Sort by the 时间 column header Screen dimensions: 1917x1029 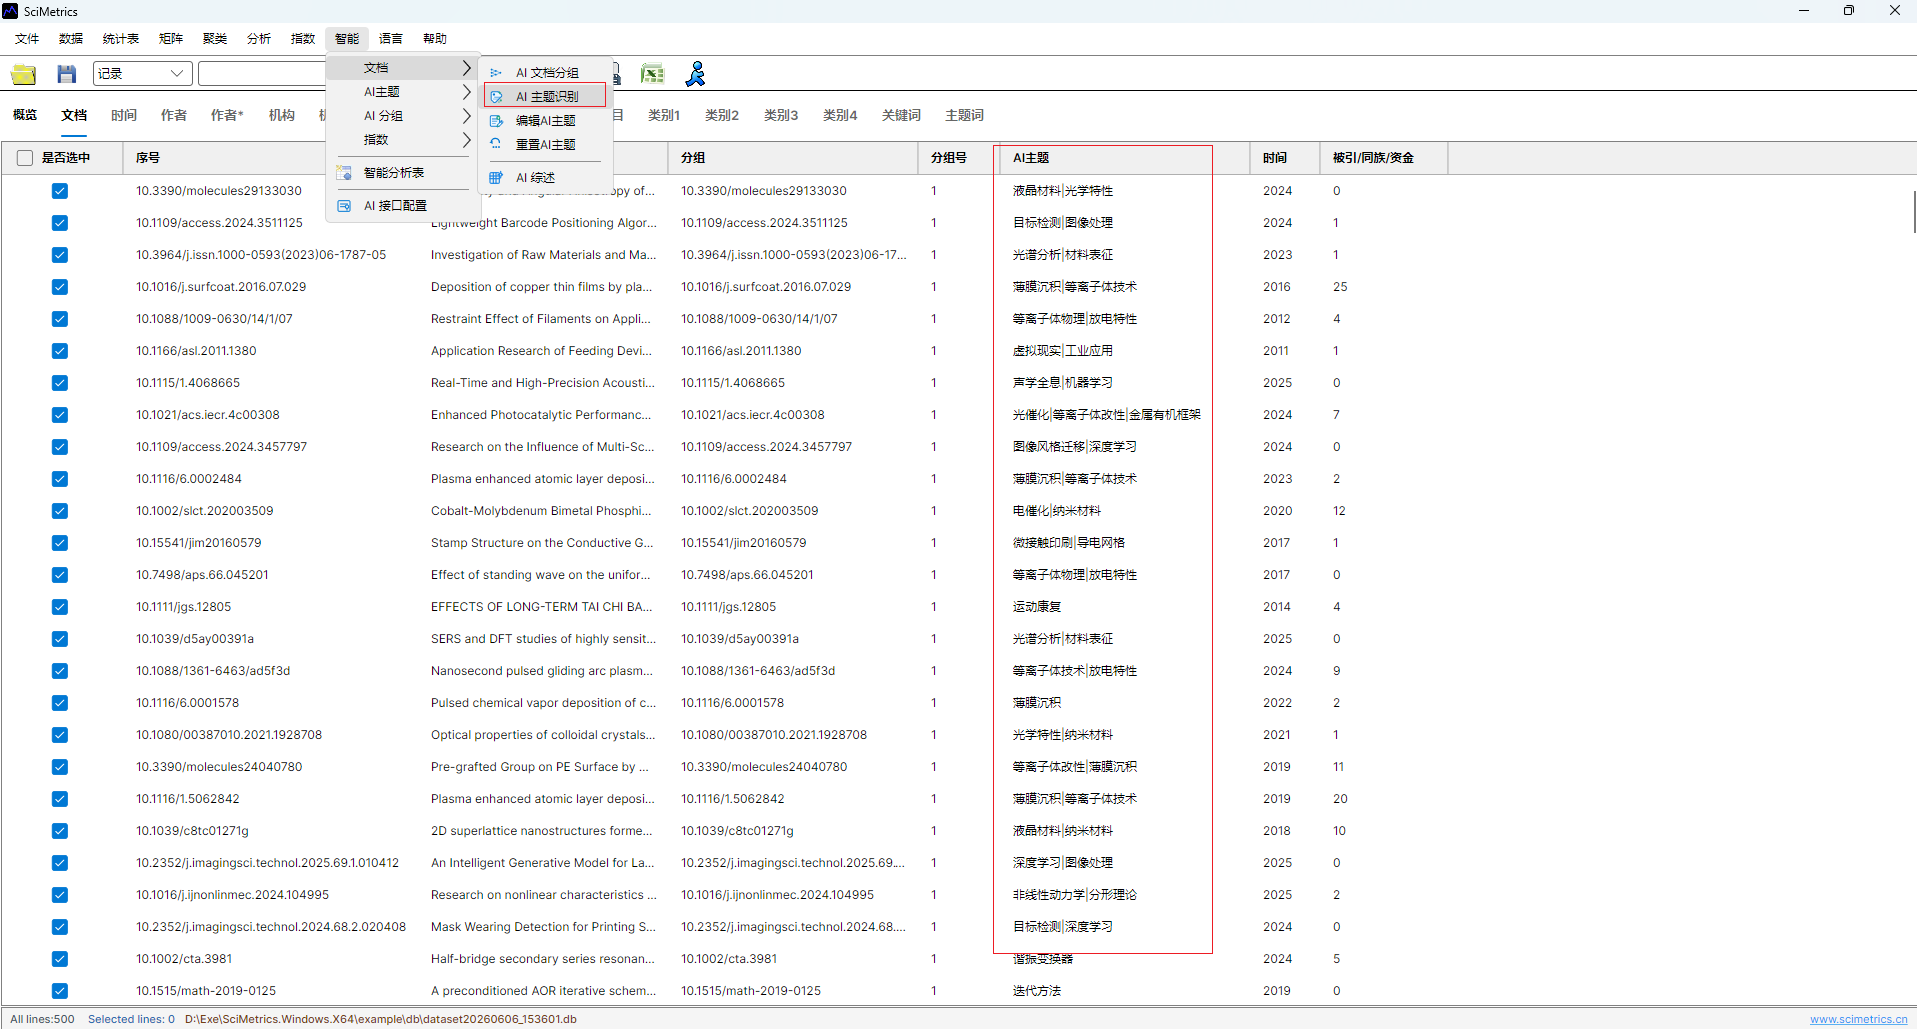[1284, 158]
